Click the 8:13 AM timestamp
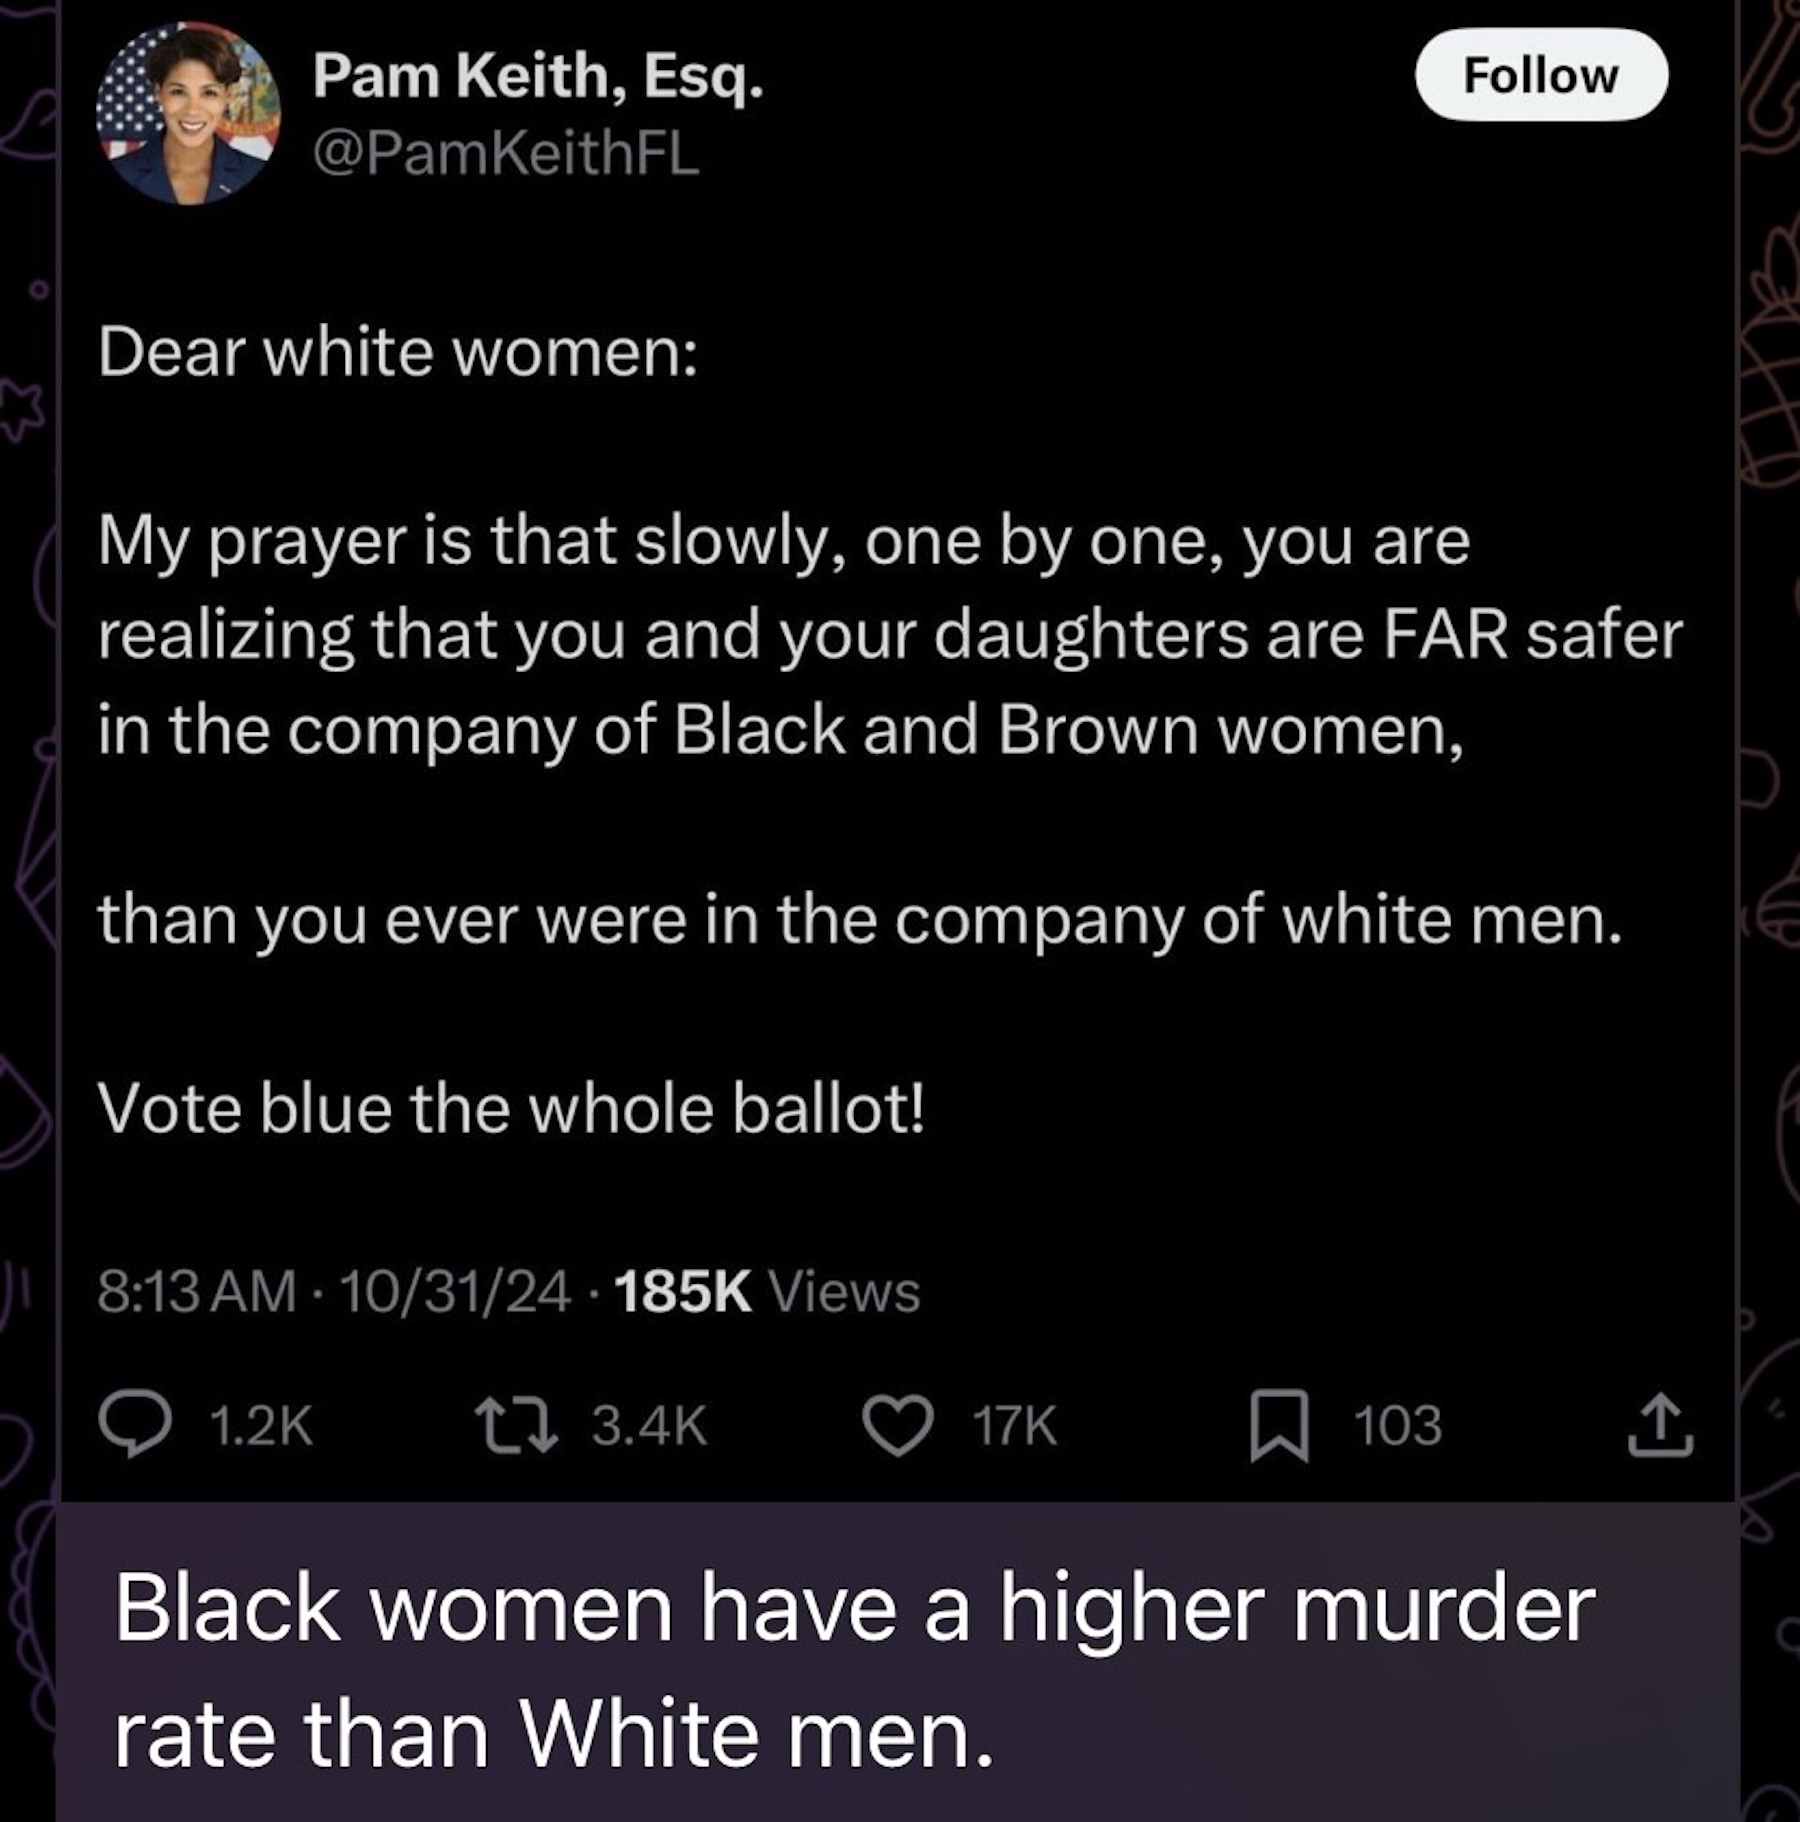The height and width of the screenshot is (1822, 1800). coord(197,1291)
